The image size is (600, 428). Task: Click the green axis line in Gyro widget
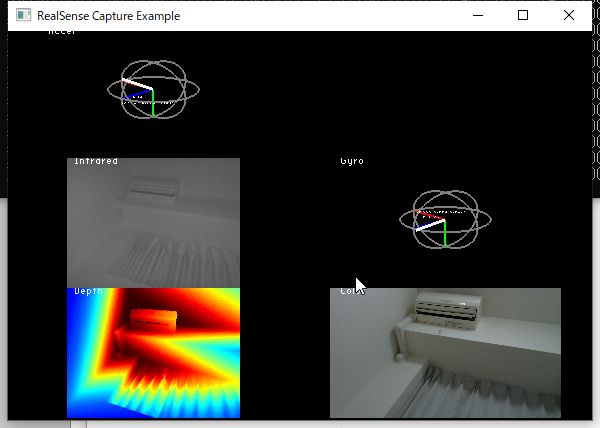pos(445,233)
